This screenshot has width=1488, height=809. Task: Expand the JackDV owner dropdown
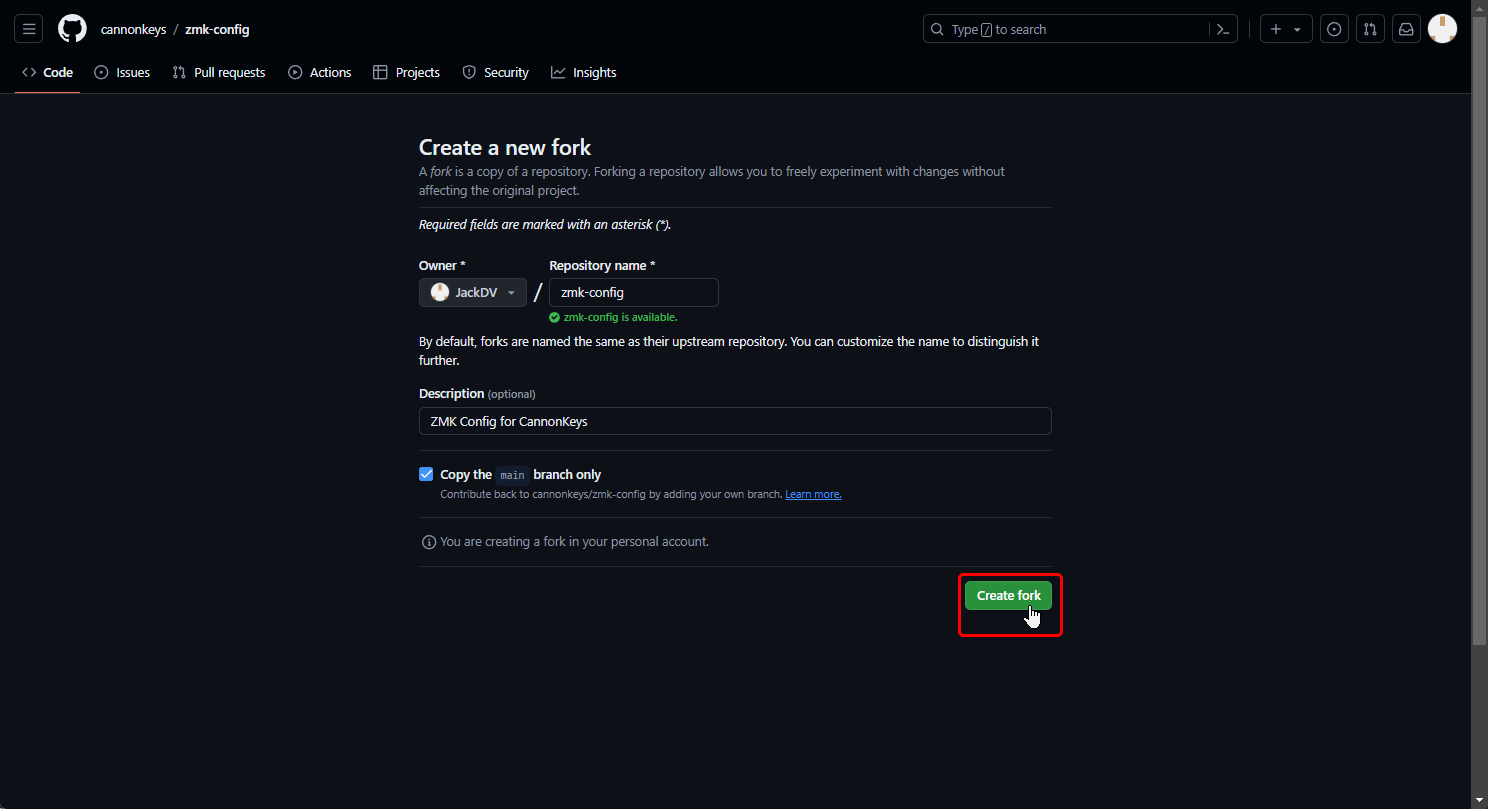coord(472,293)
